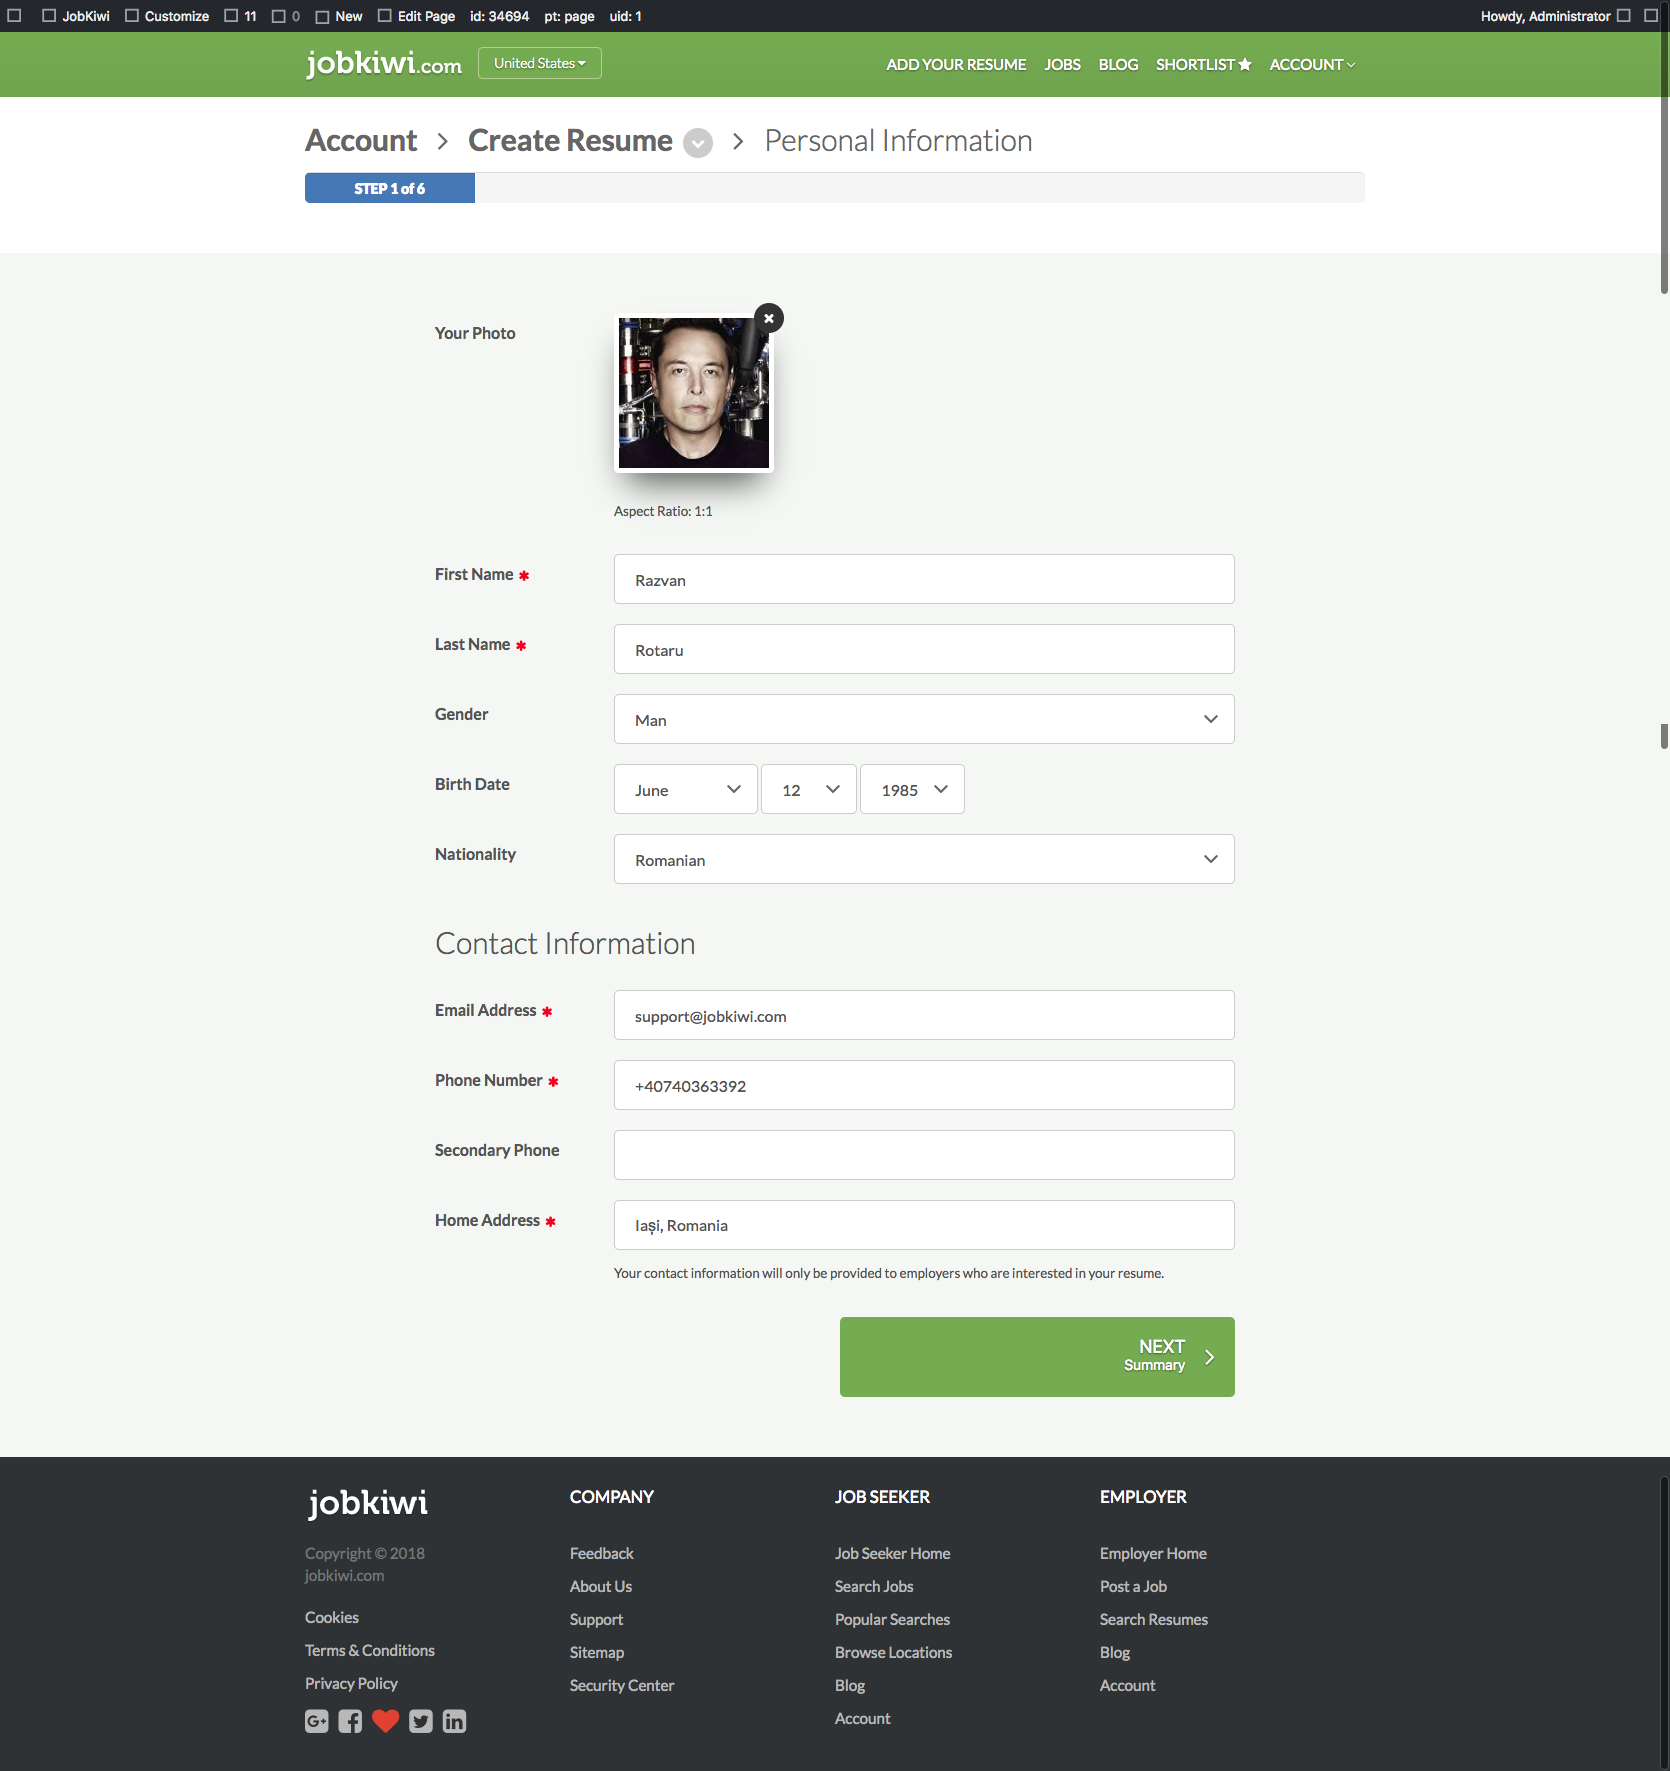
Task: Remove the uploaded profile photo
Action: click(x=769, y=318)
